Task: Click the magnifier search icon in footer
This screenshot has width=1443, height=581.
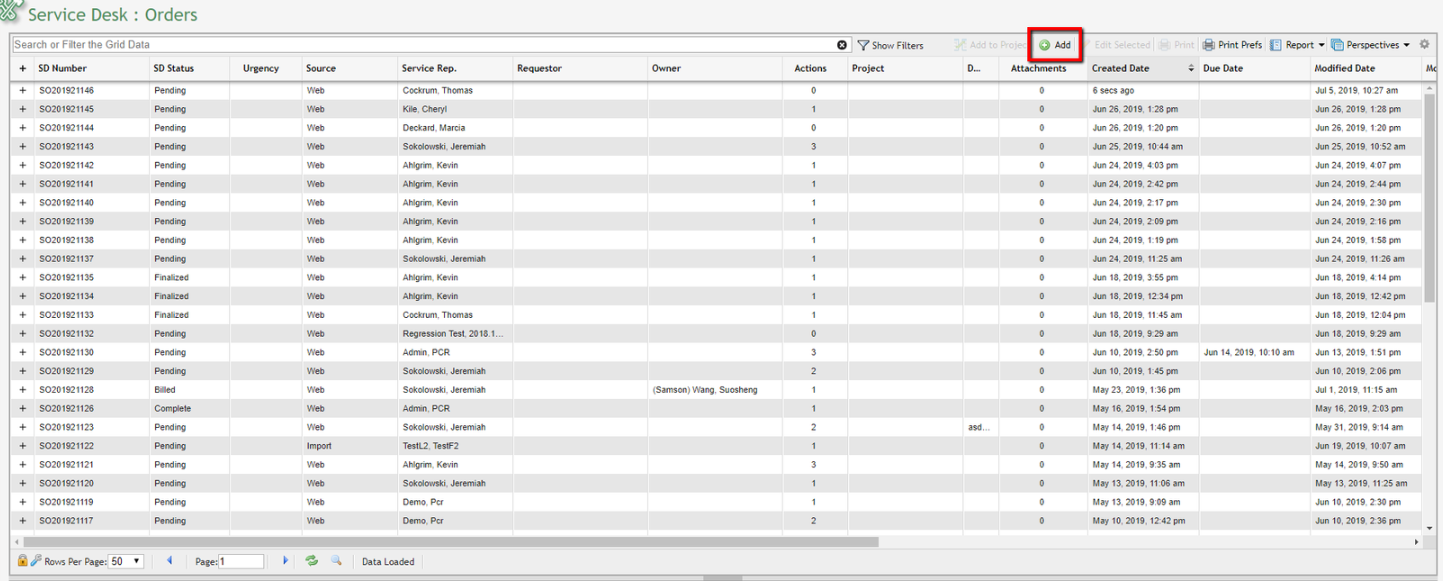Action: coord(337,561)
